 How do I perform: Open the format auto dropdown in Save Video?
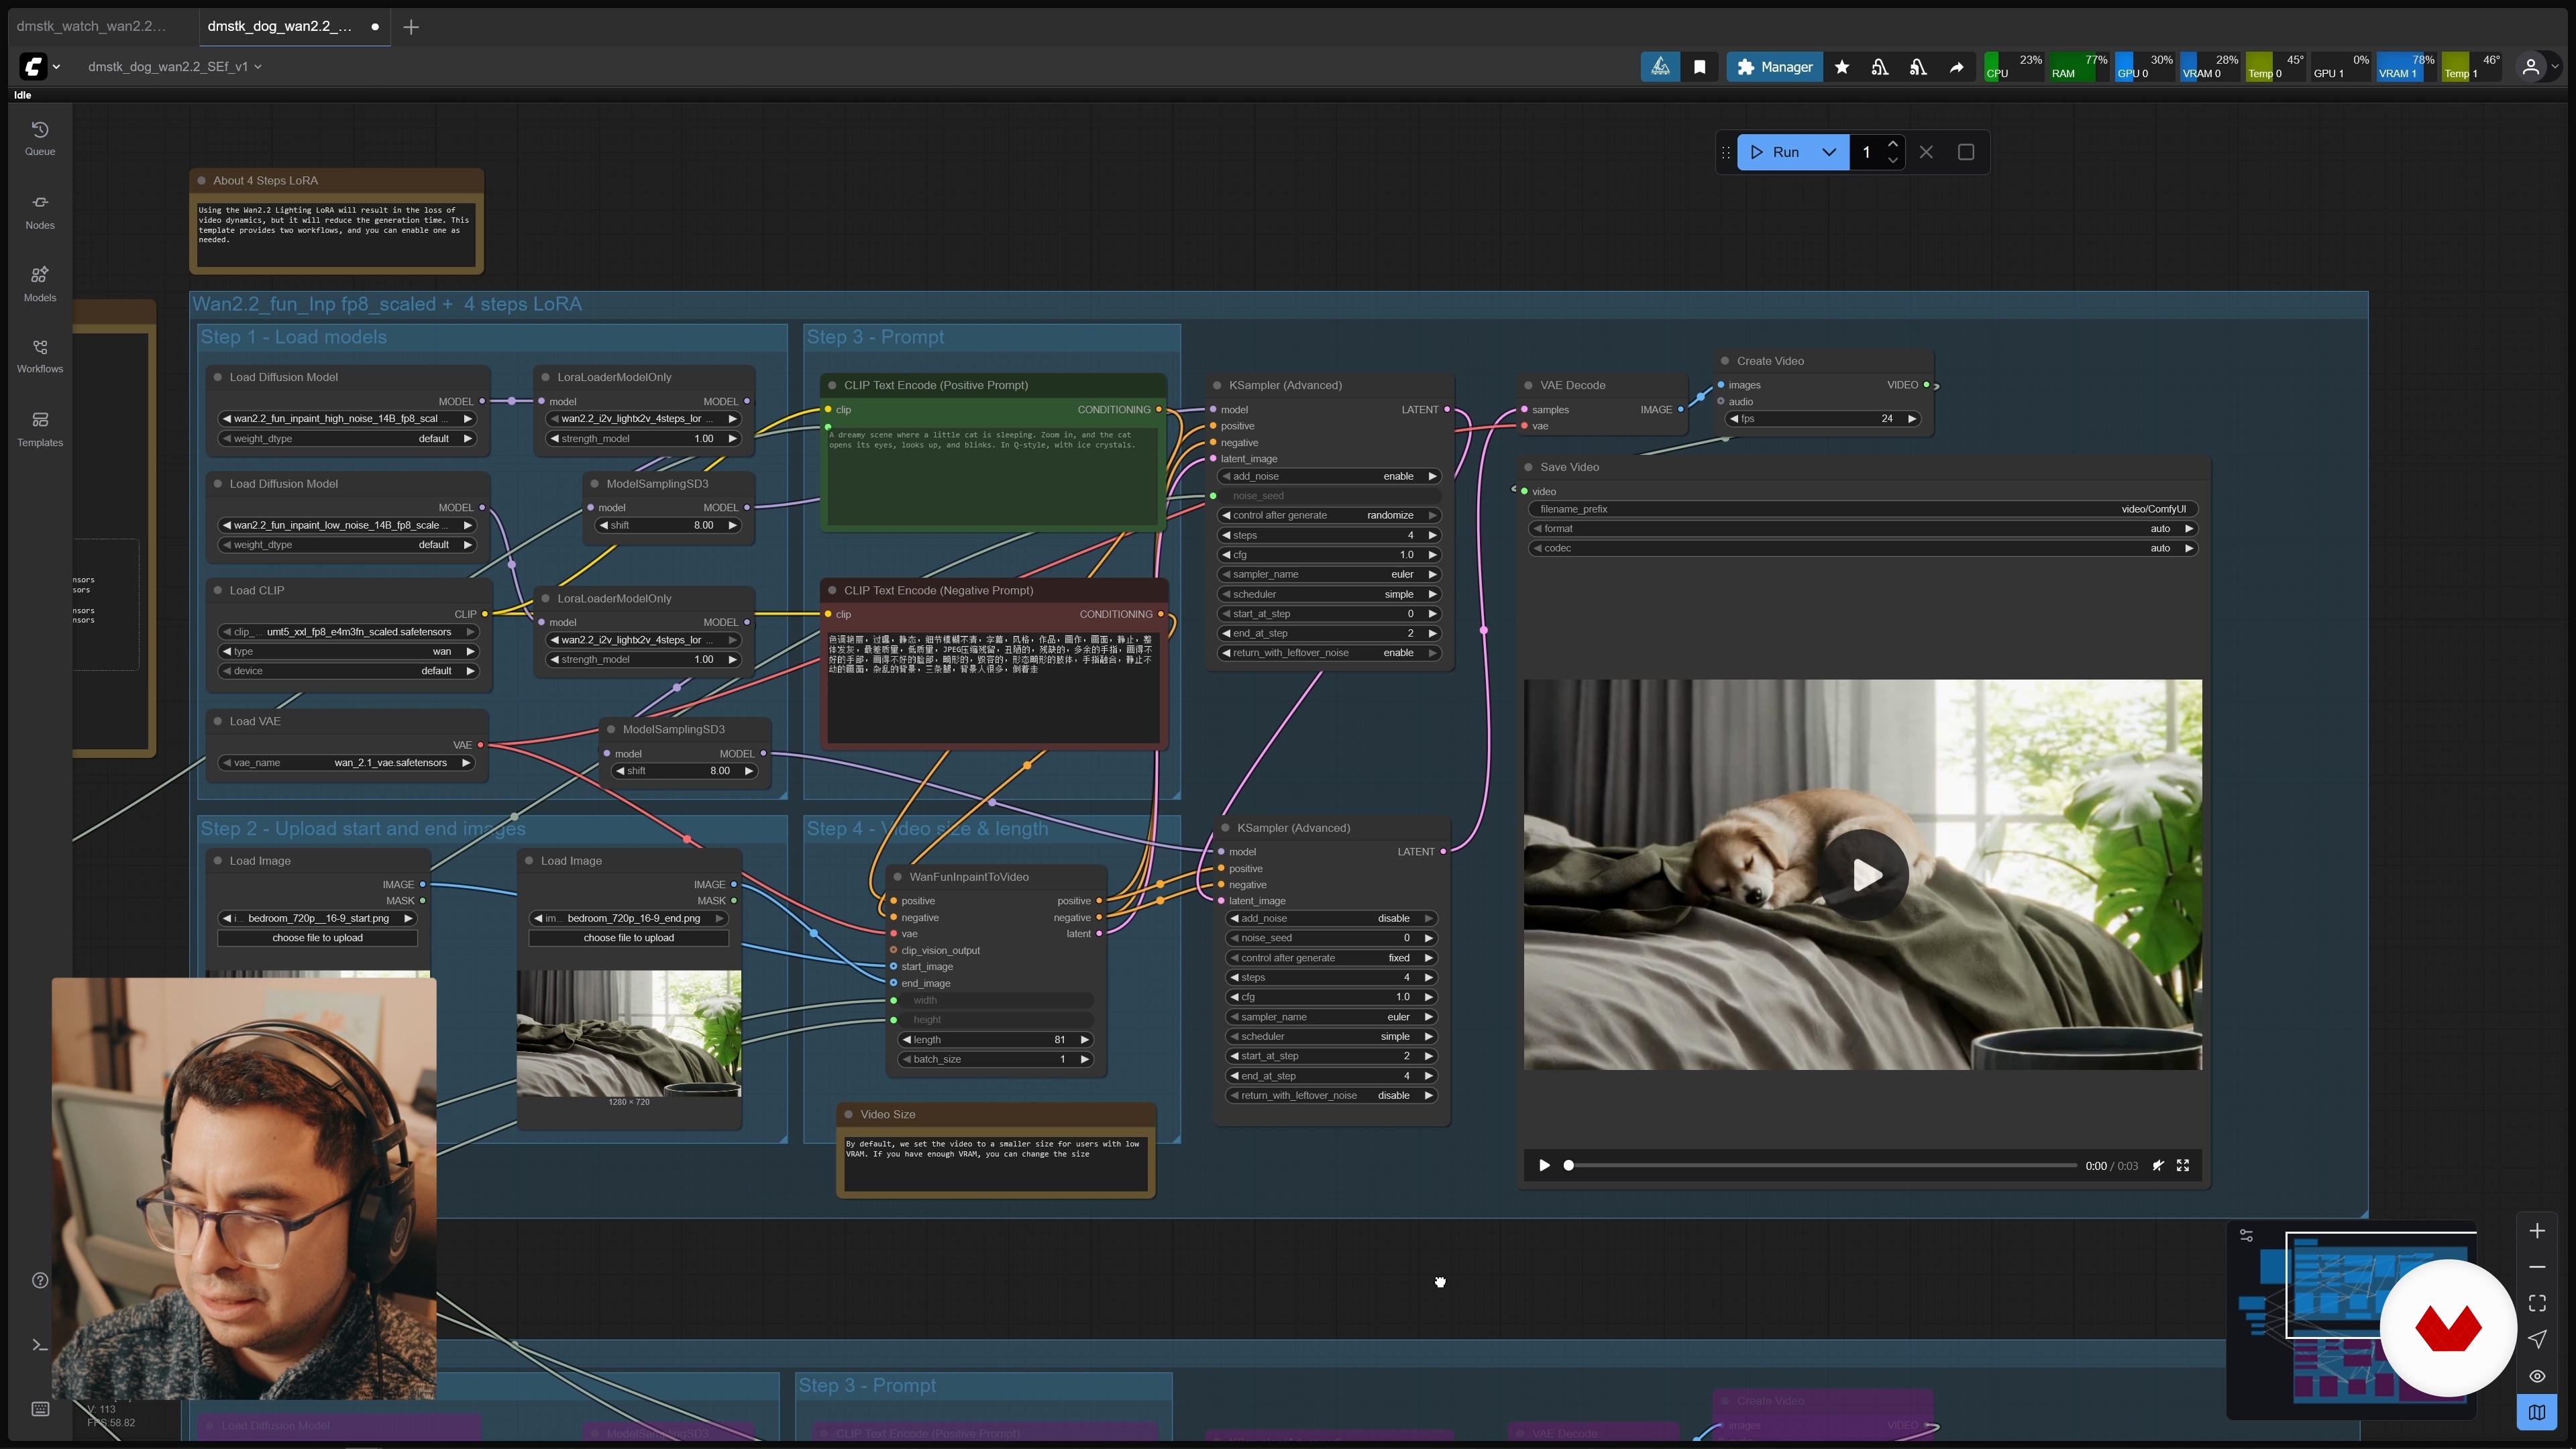(x=1864, y=529)
